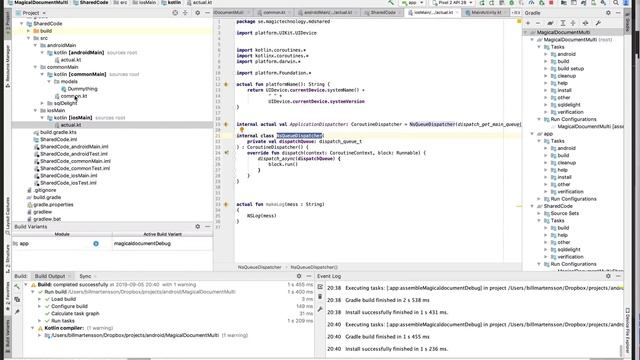Select build.gradle.kts file

pos(58,132)
